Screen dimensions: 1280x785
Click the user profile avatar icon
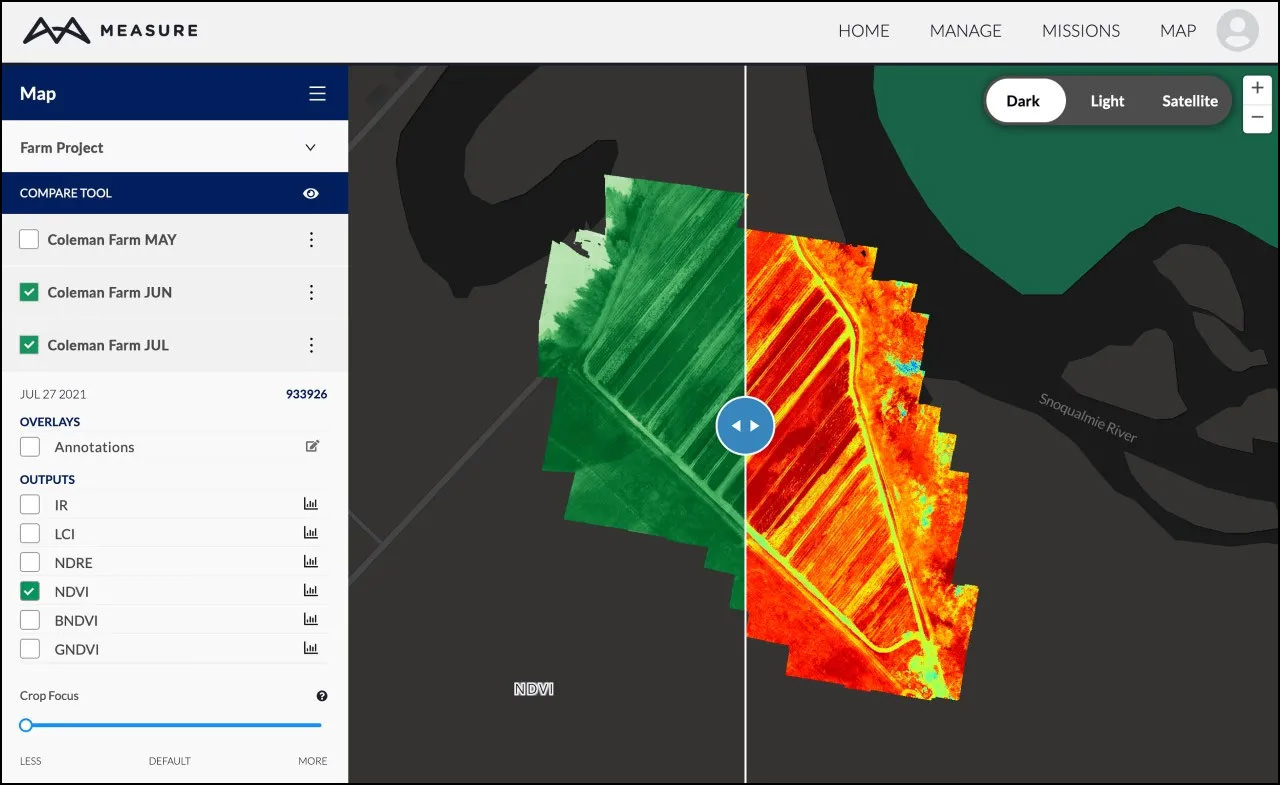tap(1237, 31)
